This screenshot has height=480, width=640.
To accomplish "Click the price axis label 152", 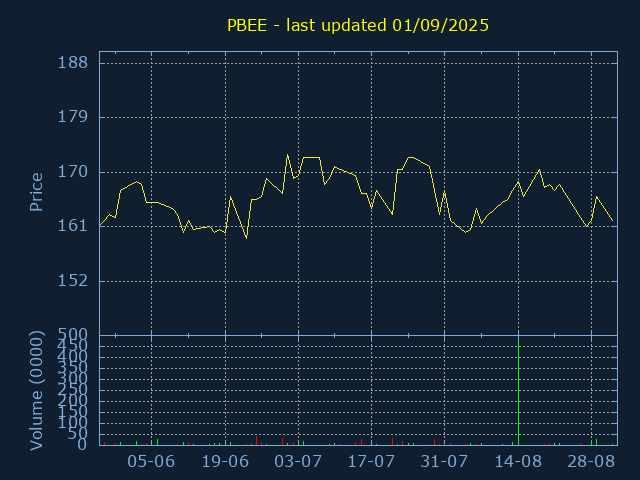I will coord(73,281).
